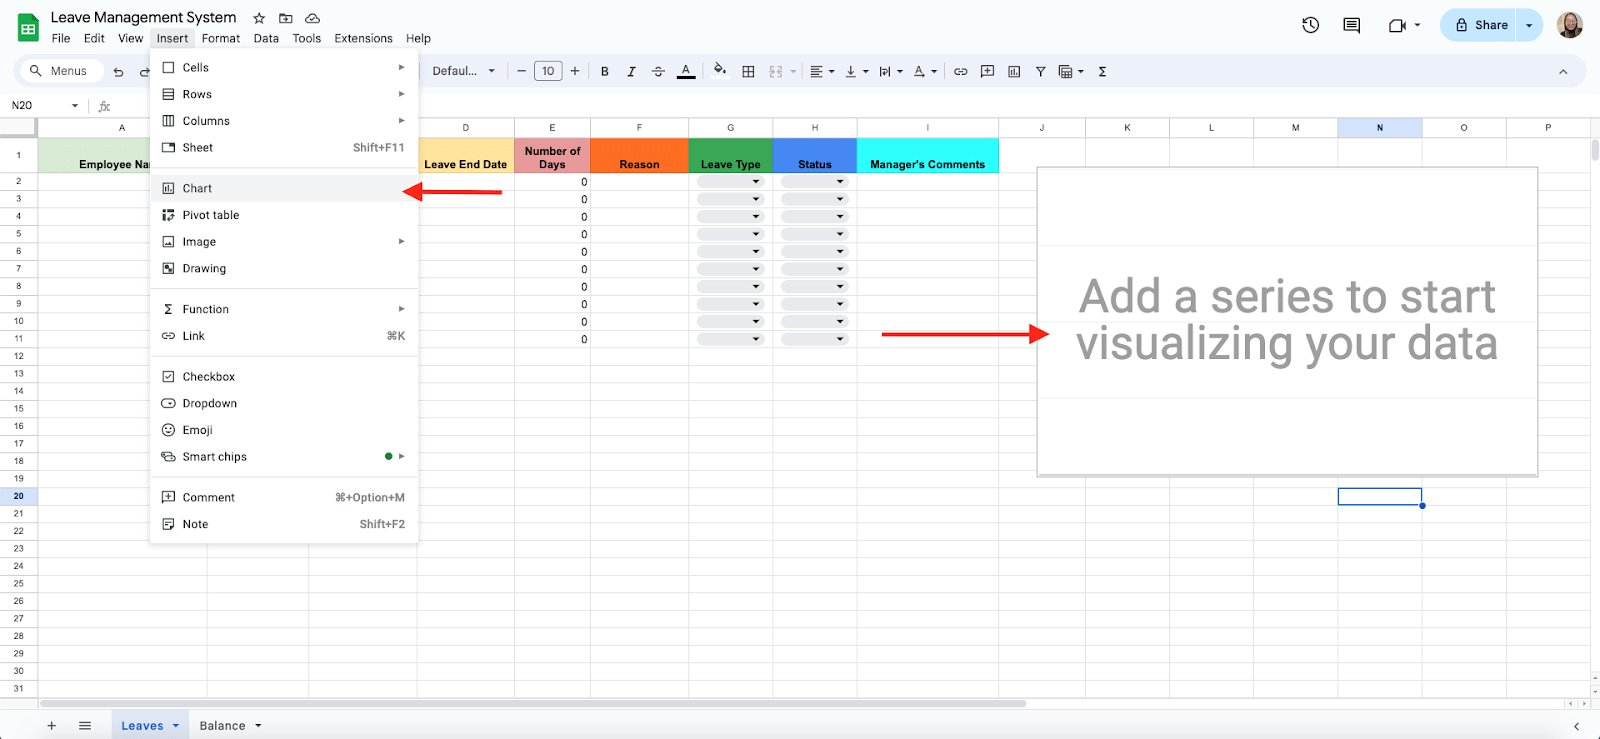Switch to the Balance sheet tab

[222, 726]
